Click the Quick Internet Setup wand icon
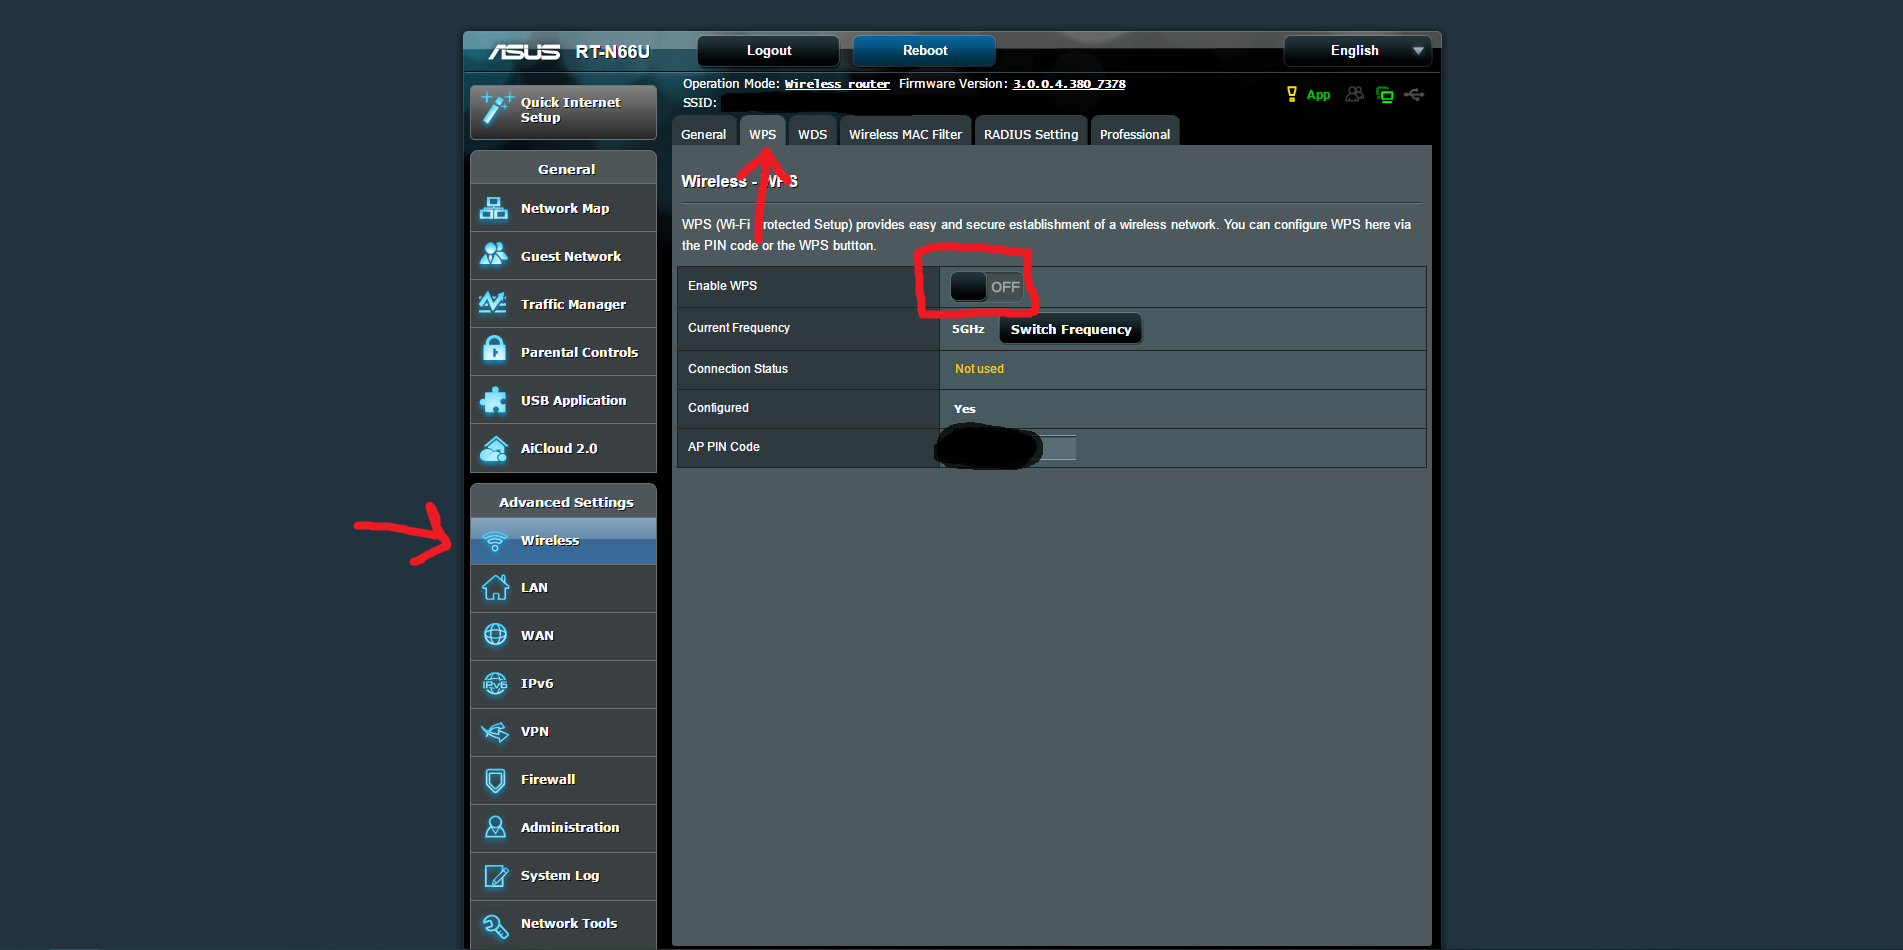 click(x=495, y=110)
